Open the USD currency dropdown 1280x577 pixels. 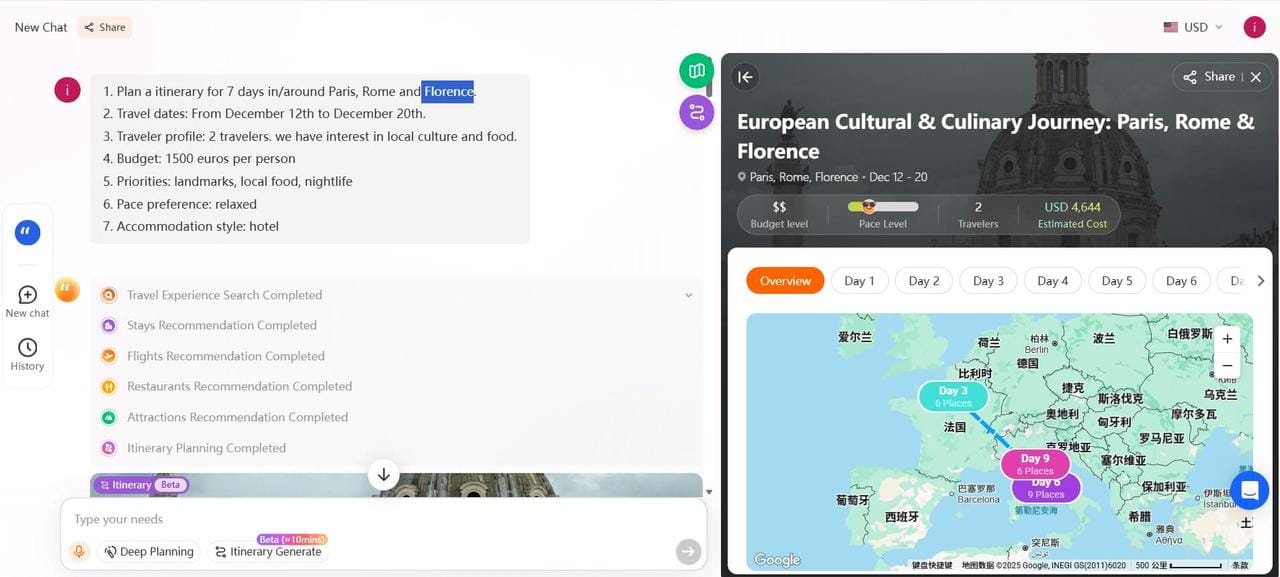1193,27
